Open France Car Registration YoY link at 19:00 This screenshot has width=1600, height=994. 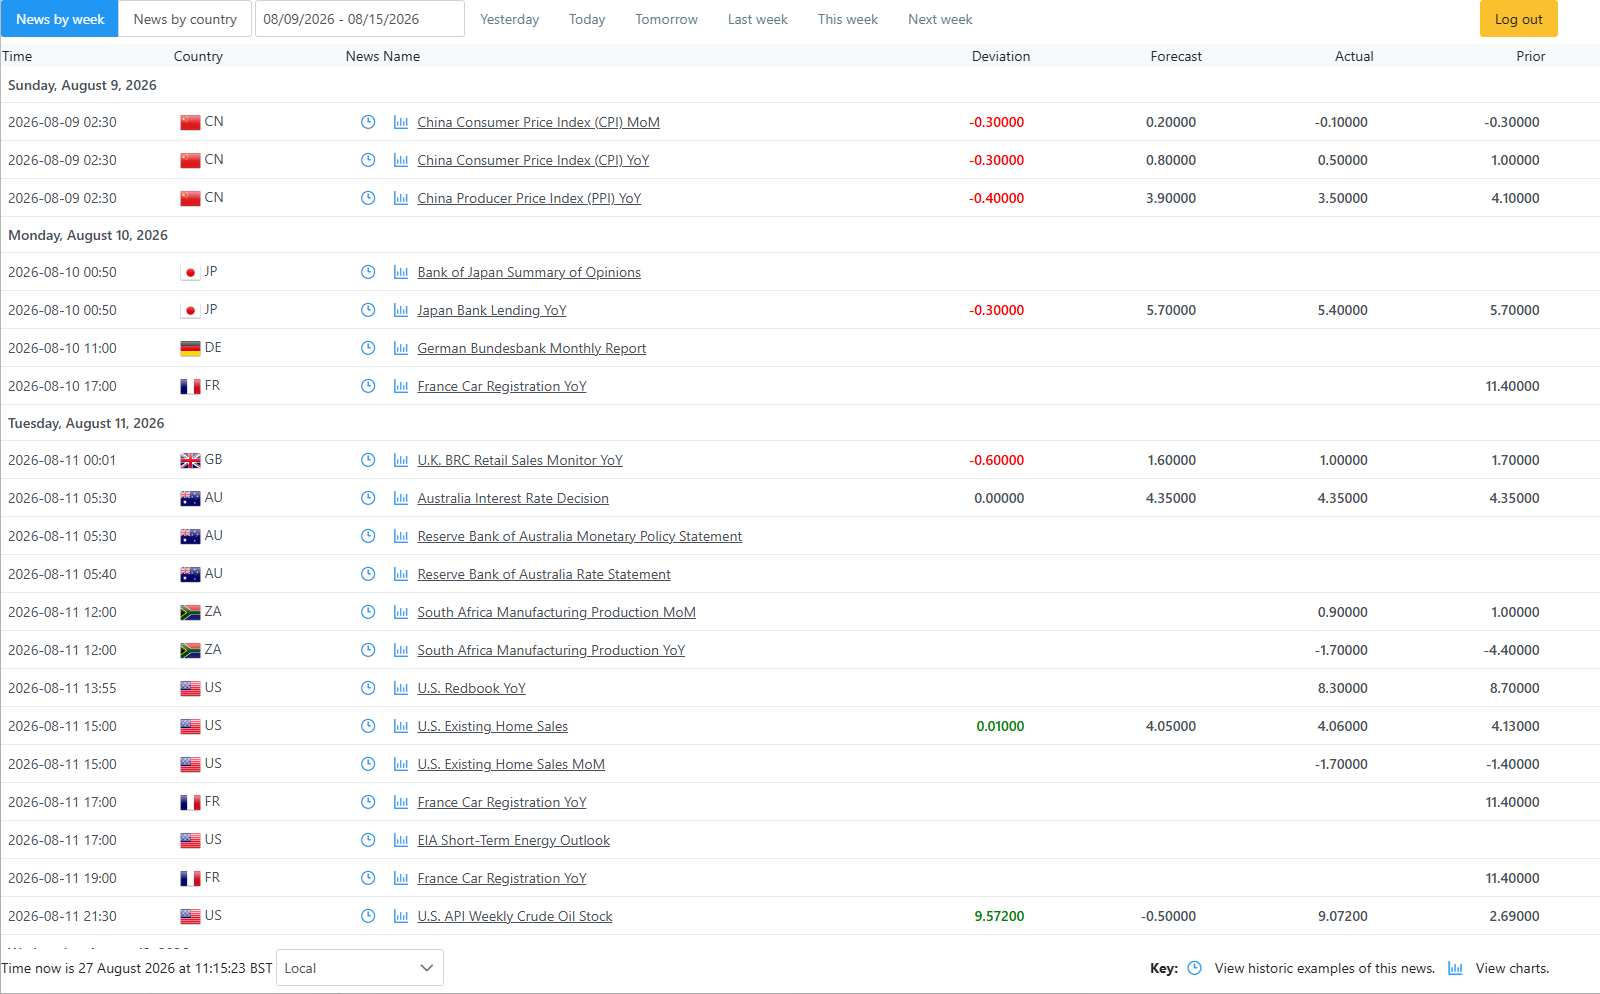click(x=502, y=878)
